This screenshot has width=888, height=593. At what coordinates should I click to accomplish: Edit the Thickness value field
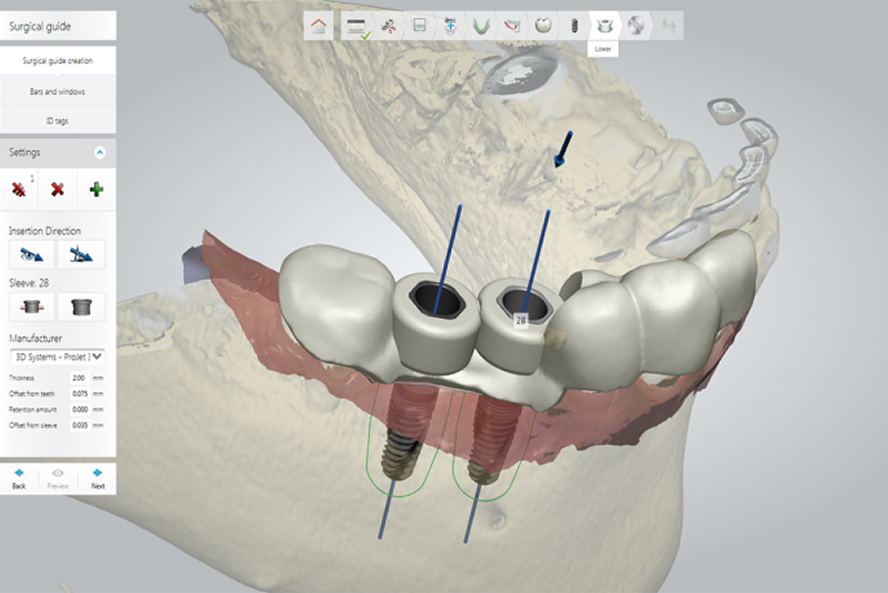coord(80,377)
